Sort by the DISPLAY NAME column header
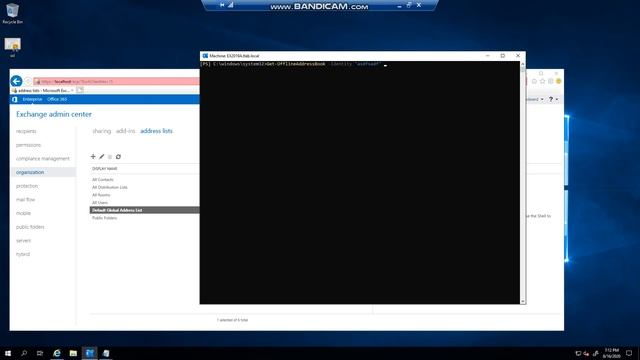640x360 pixels. point(104,169)
